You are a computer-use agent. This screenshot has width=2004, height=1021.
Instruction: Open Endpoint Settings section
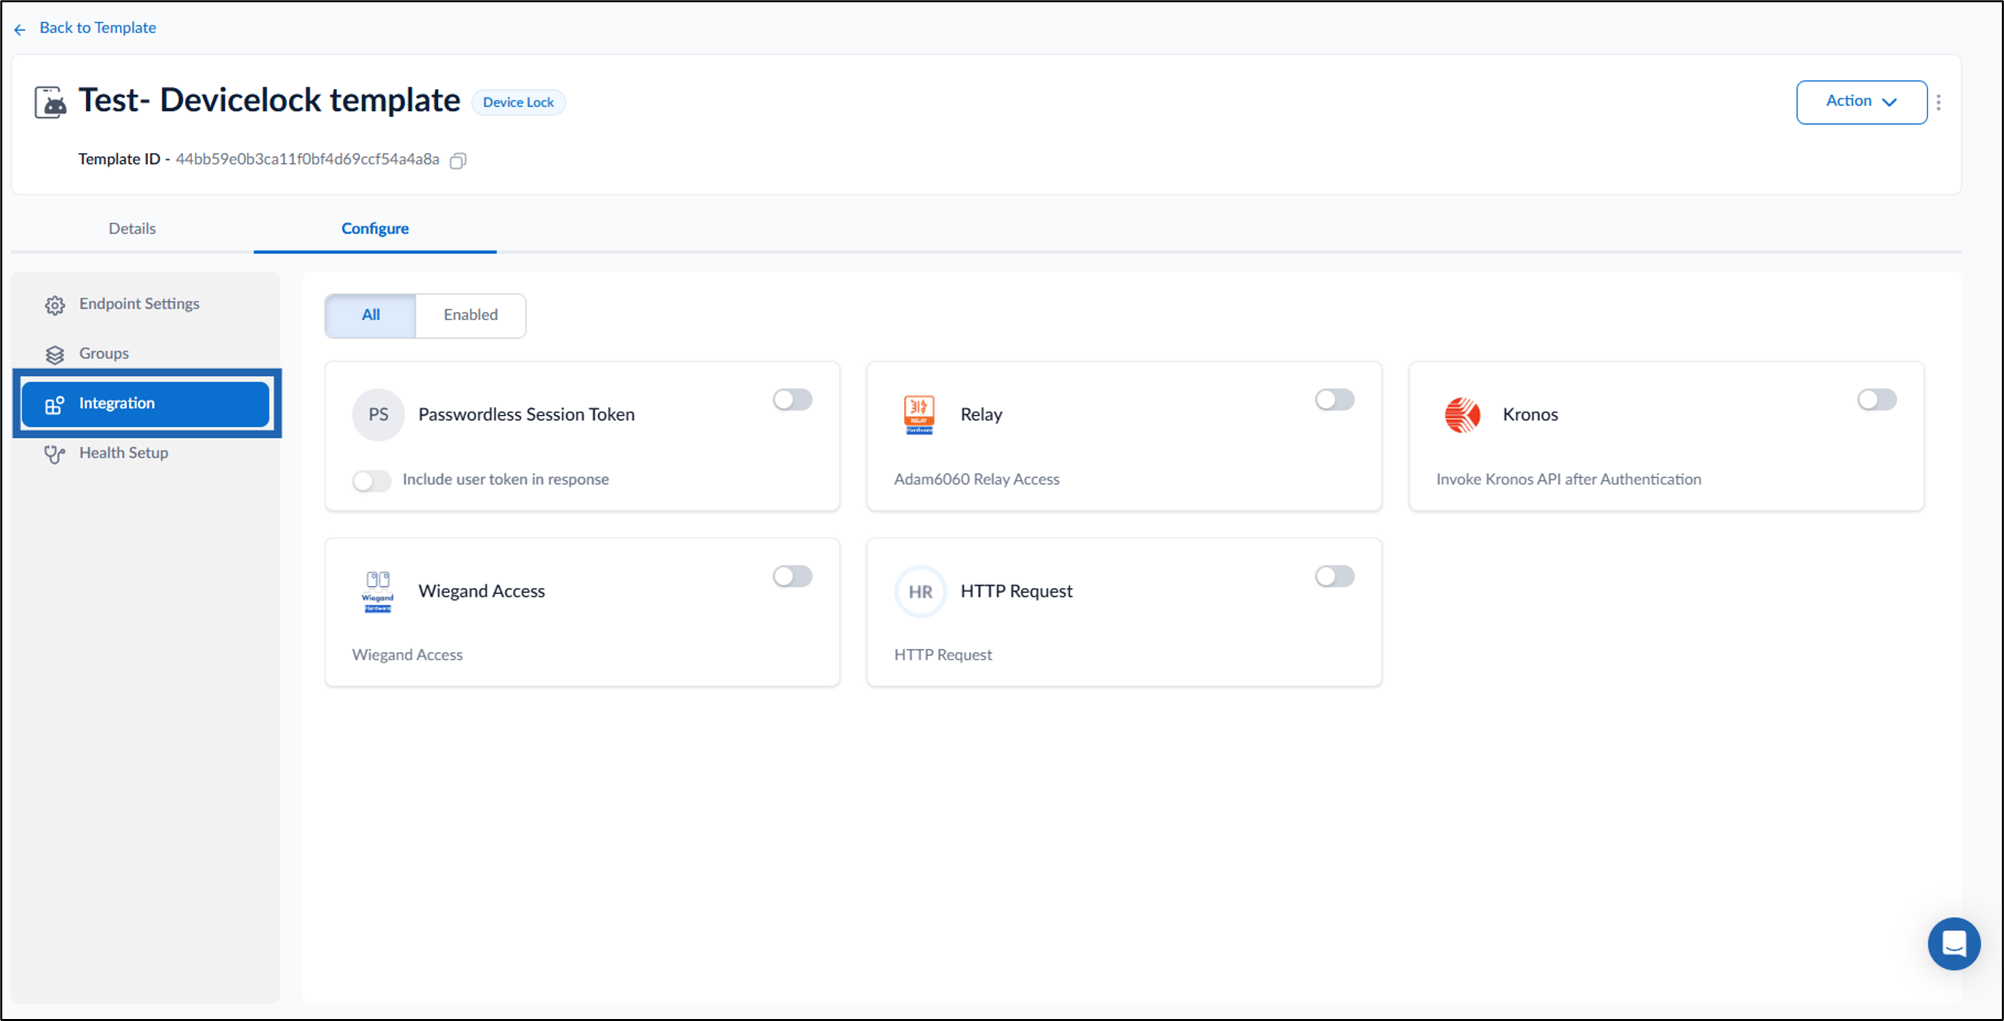[146, 304]
